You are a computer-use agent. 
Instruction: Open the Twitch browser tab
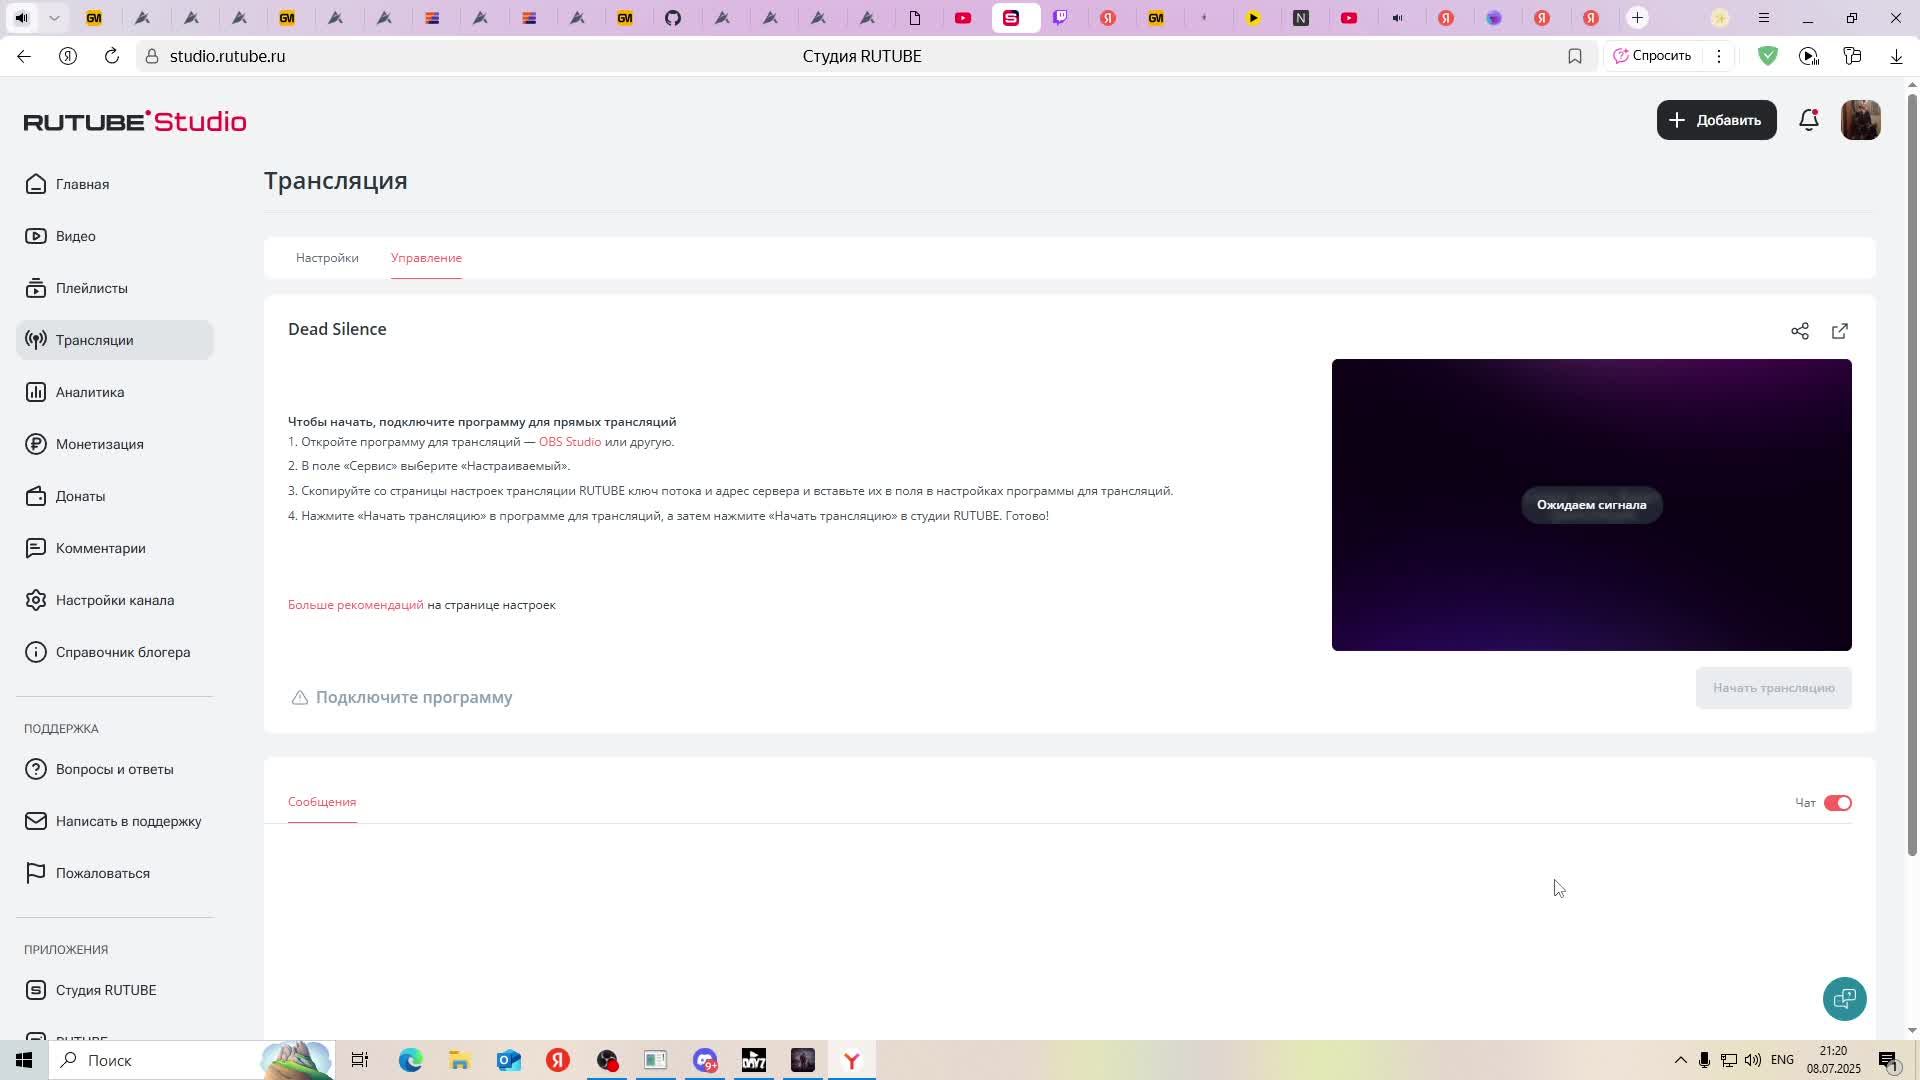[1060, 18]
